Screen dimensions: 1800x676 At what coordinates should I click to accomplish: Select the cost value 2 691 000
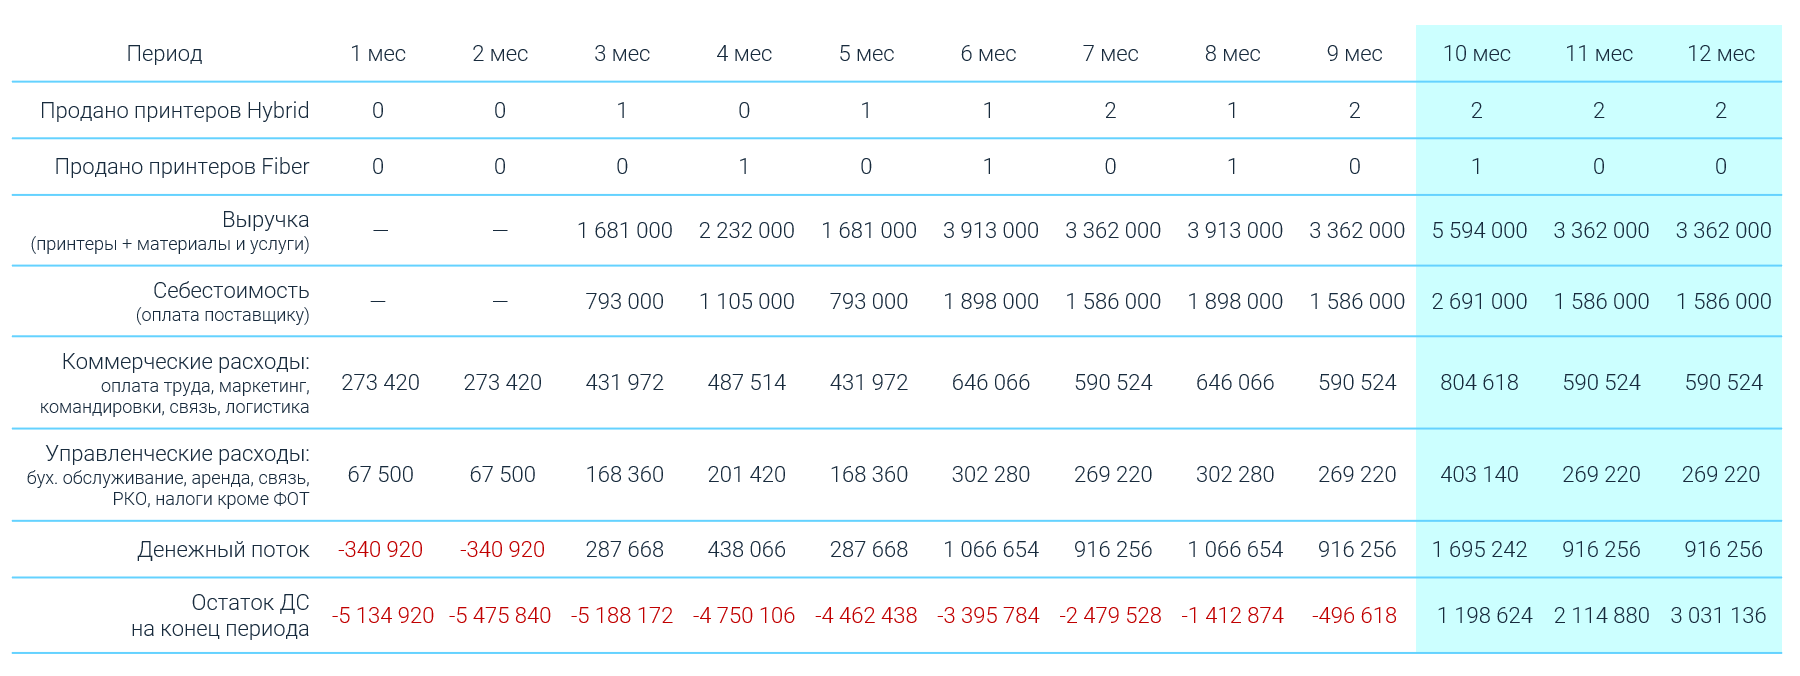1479,302
